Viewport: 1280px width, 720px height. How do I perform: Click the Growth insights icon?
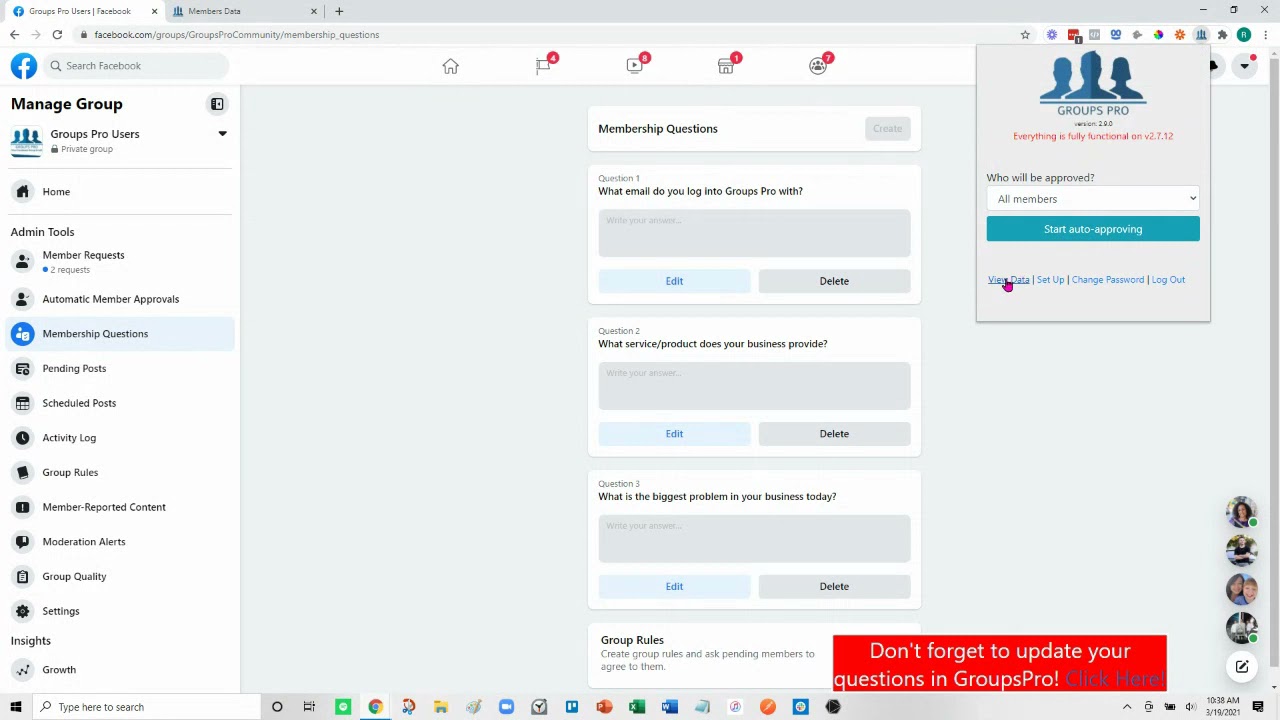click(x=23, y=670)
